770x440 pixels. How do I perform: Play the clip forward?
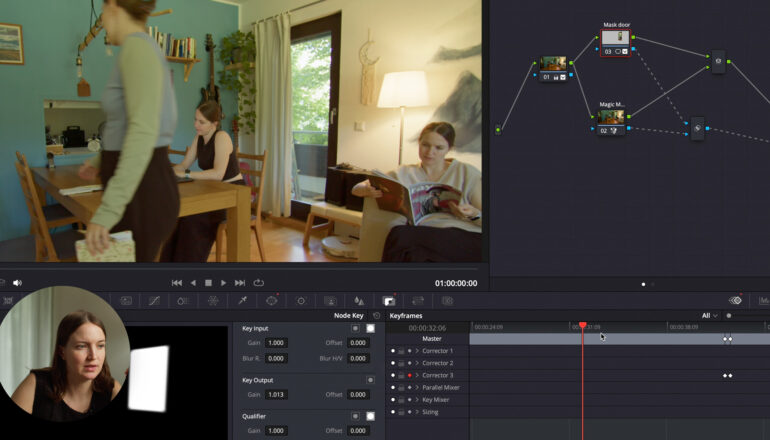[223, 283]
